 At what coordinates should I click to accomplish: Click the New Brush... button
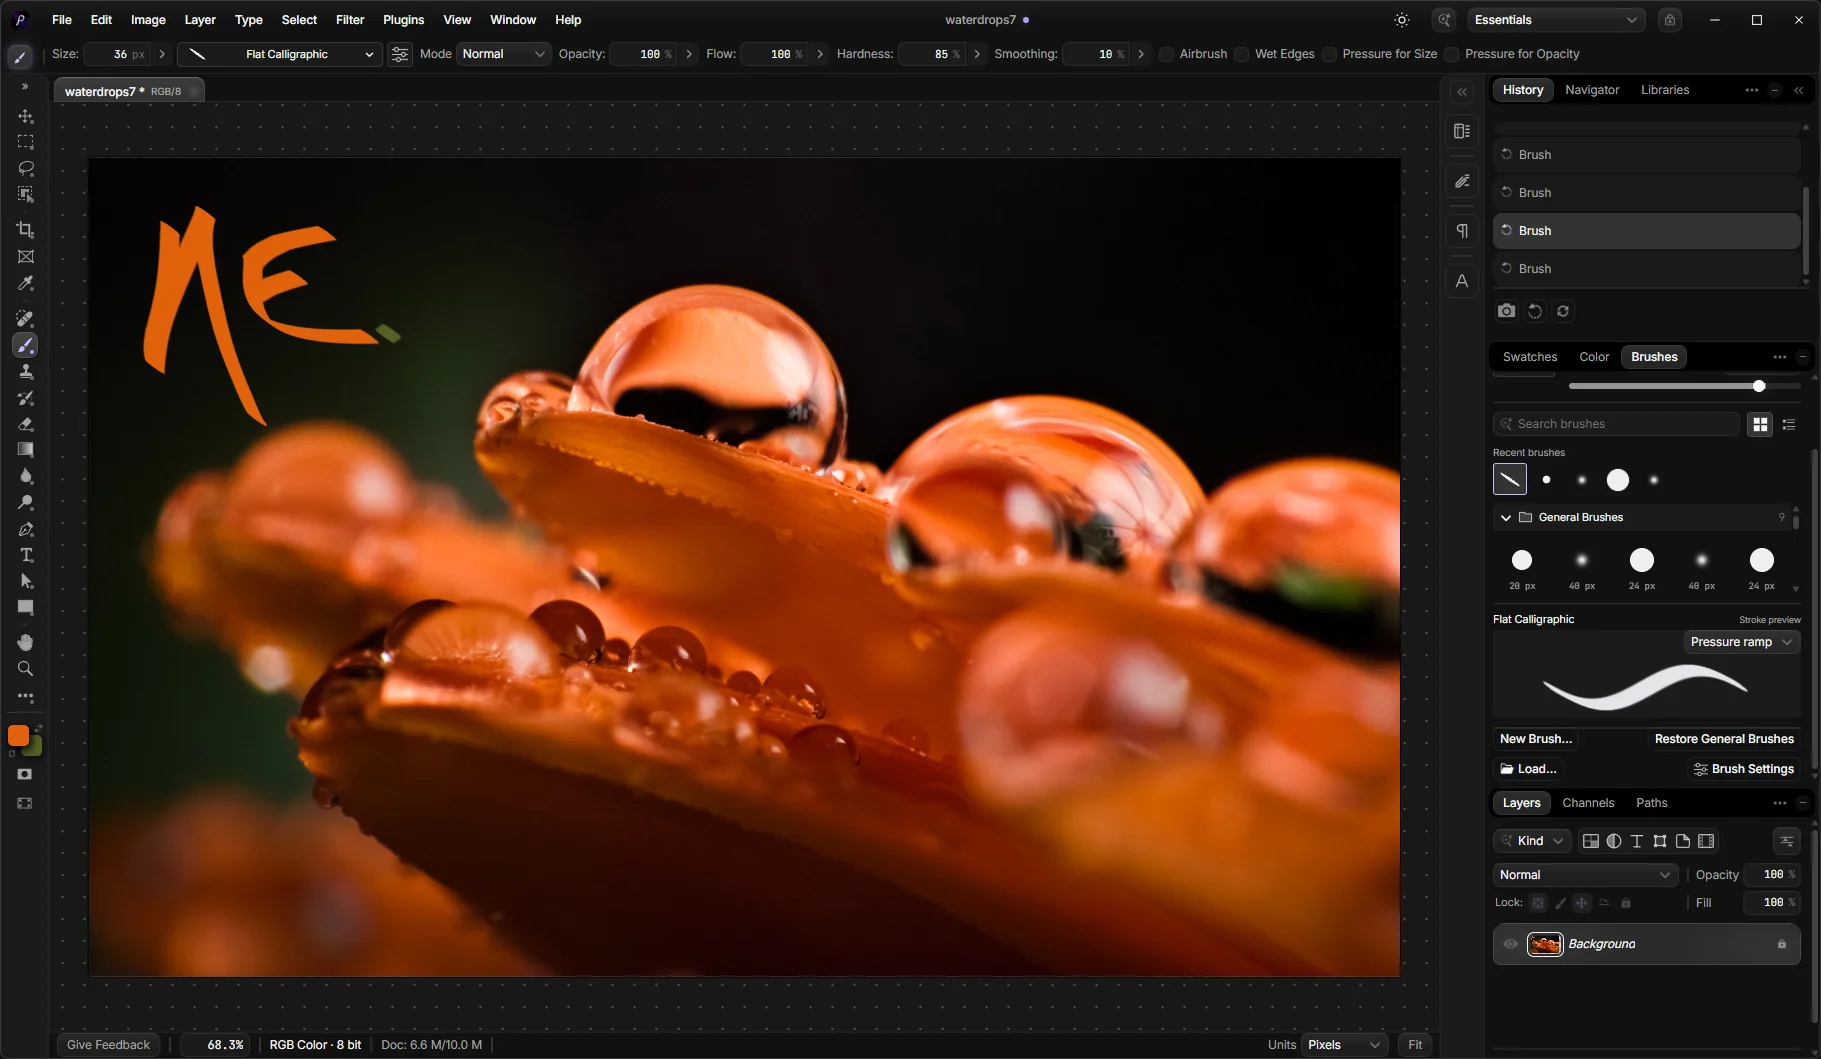pos(1536,739)
